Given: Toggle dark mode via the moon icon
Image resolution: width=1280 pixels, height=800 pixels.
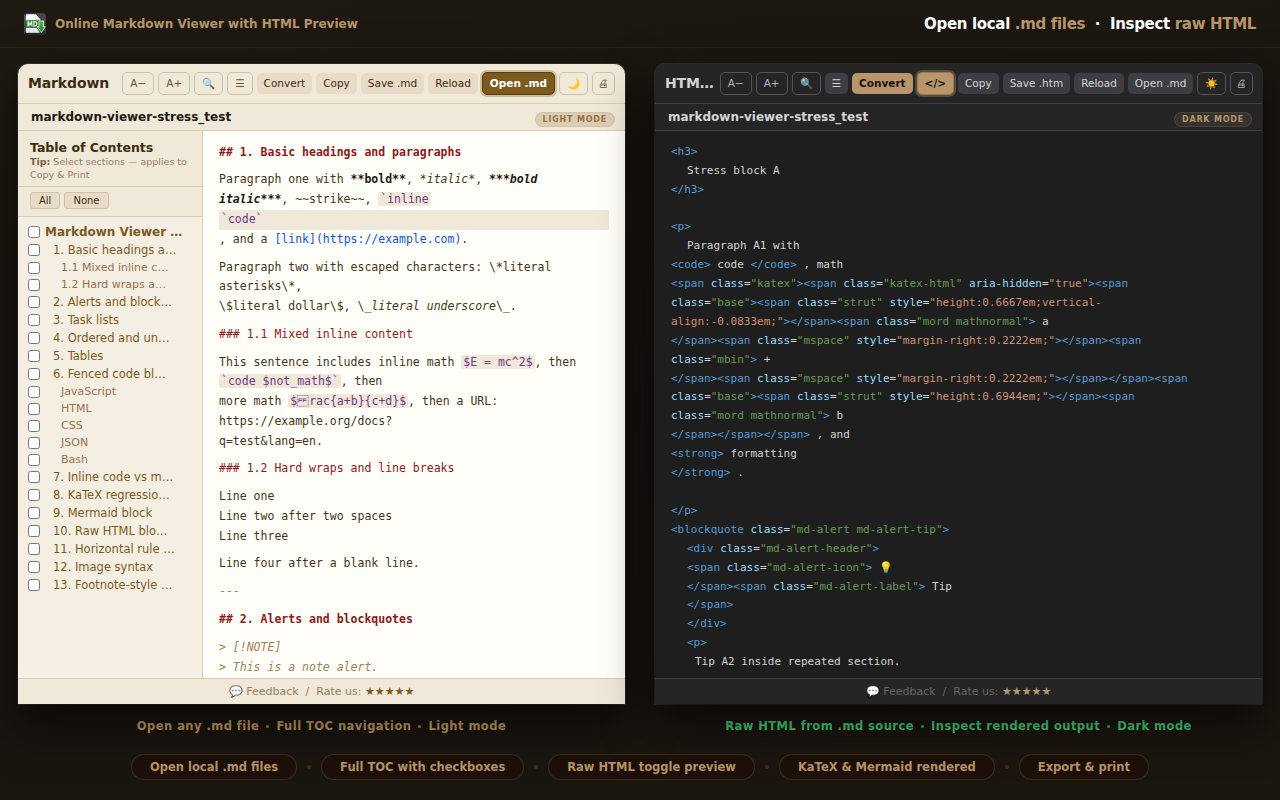Looking at the screenshot, I should [573, 83].
